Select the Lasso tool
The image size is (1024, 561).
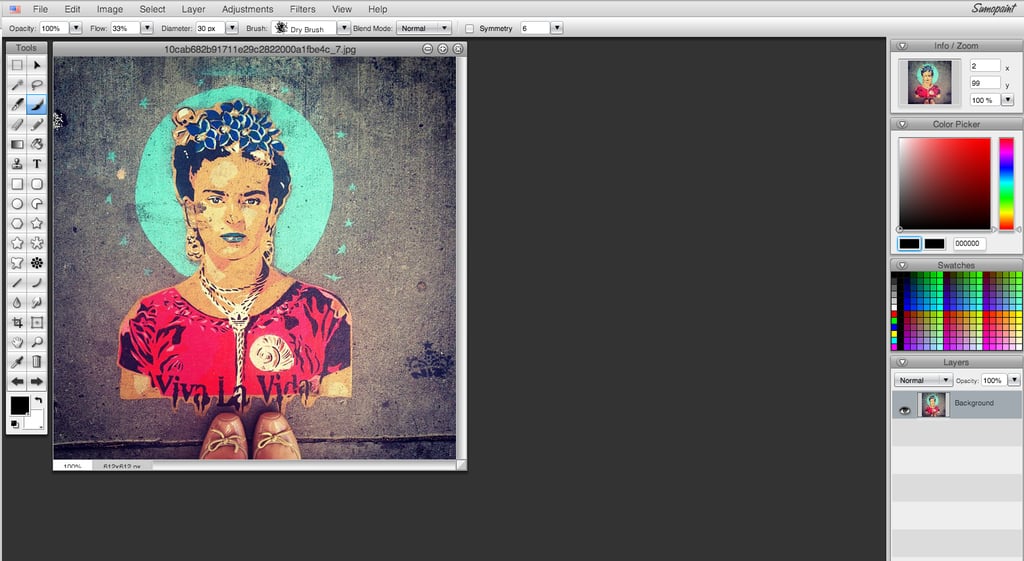(37, 85)
